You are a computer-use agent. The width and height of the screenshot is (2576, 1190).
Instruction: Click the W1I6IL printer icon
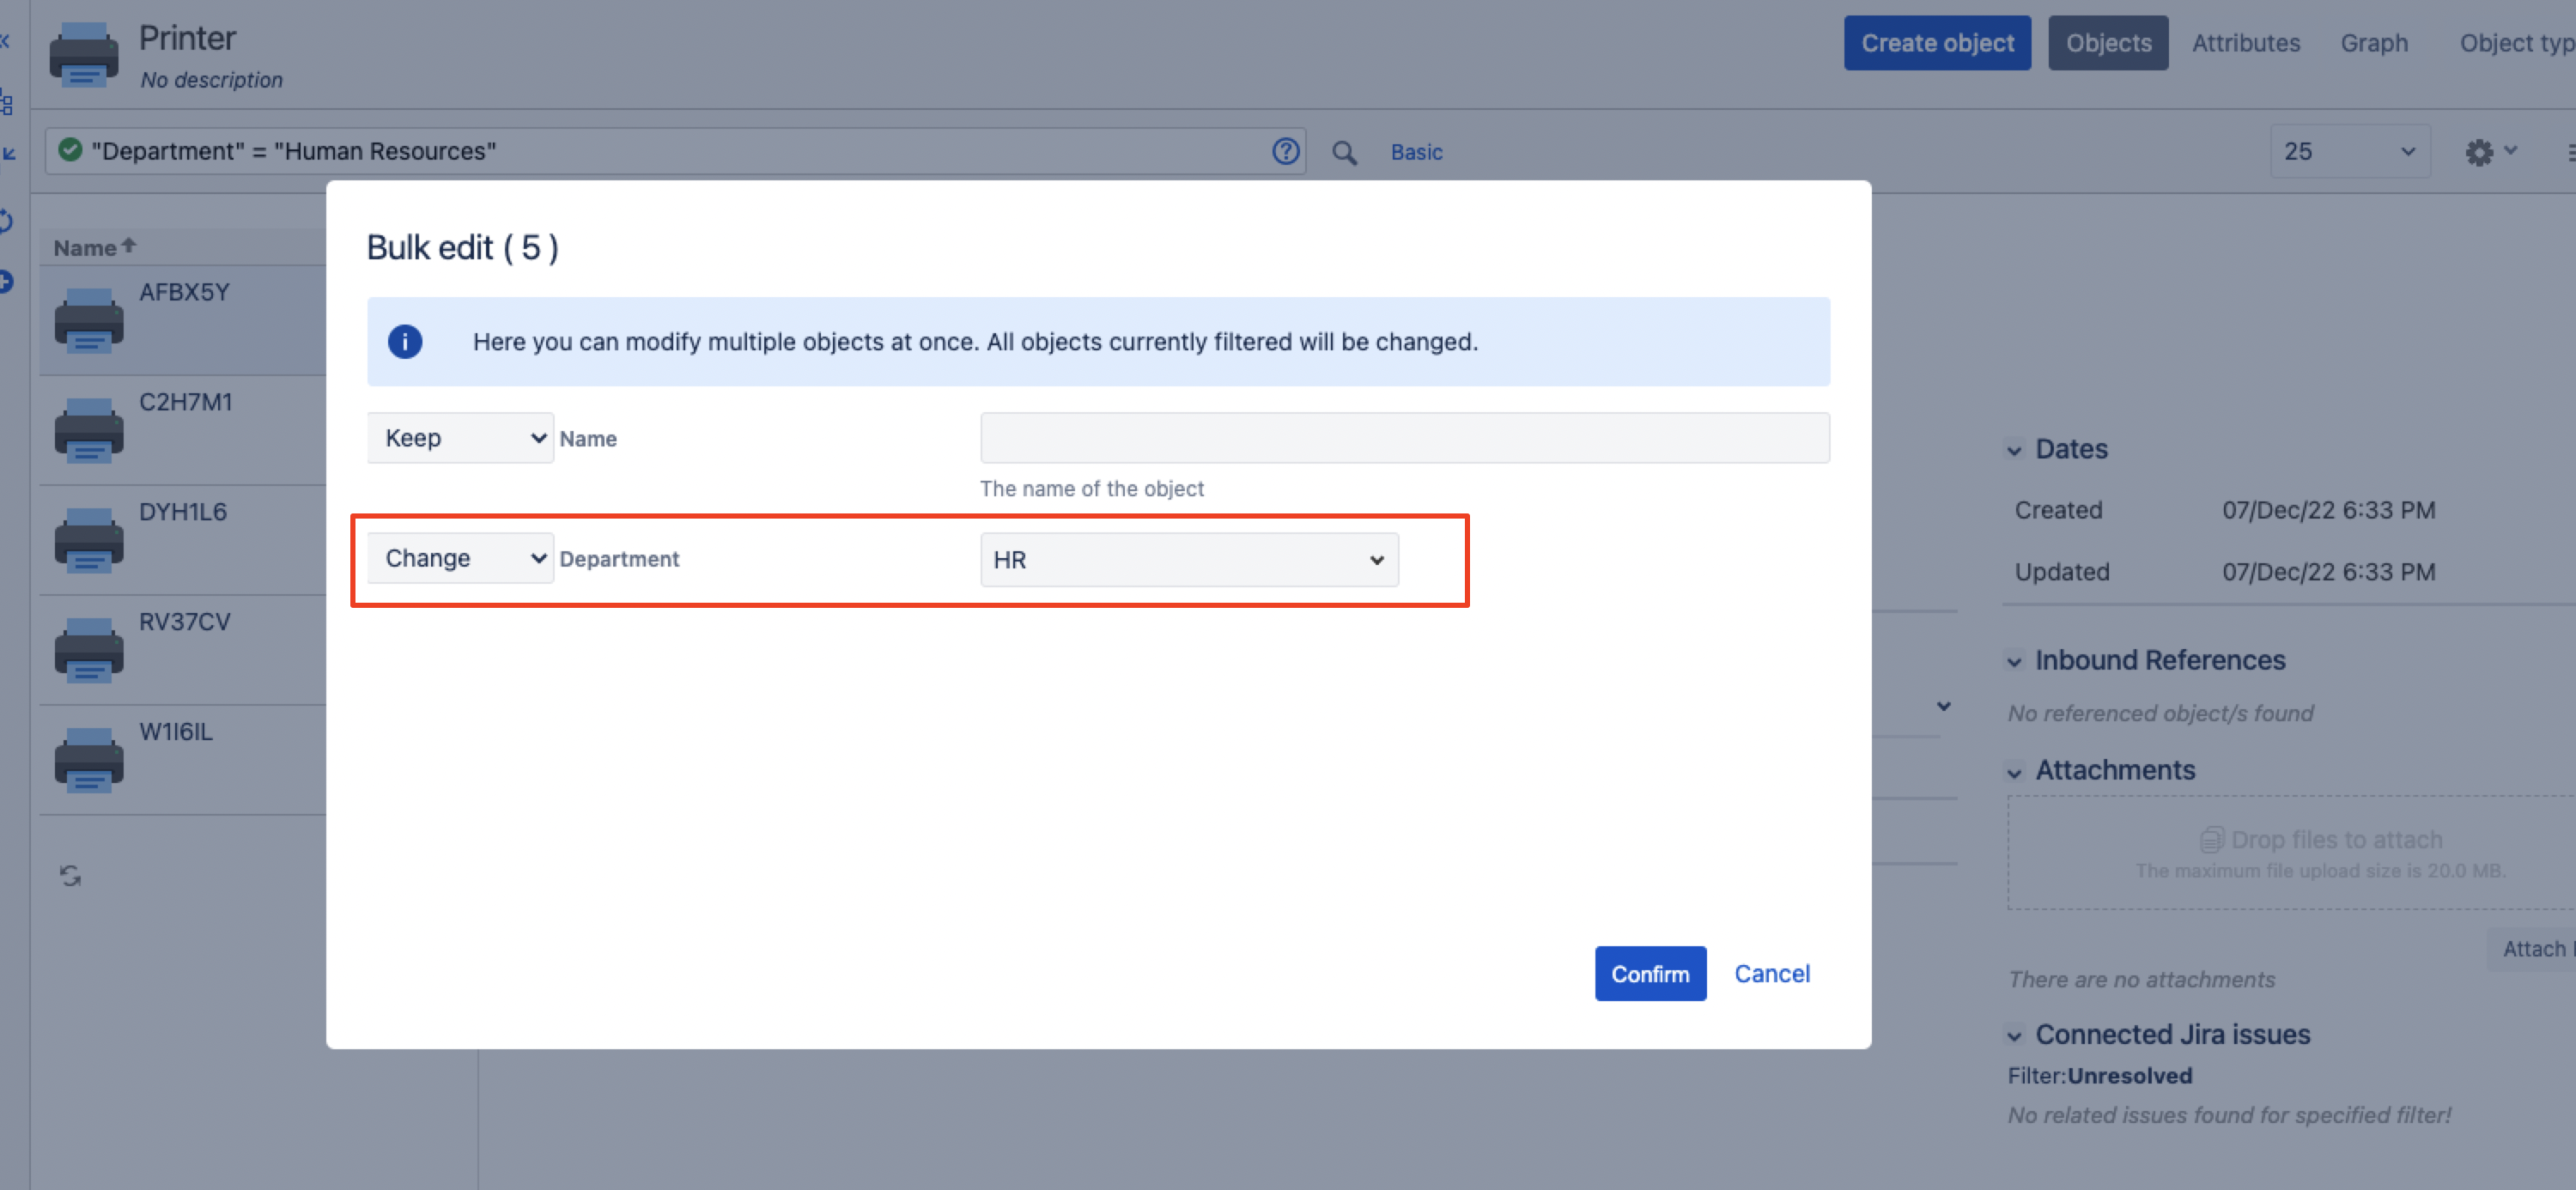(x=89, y=759)
